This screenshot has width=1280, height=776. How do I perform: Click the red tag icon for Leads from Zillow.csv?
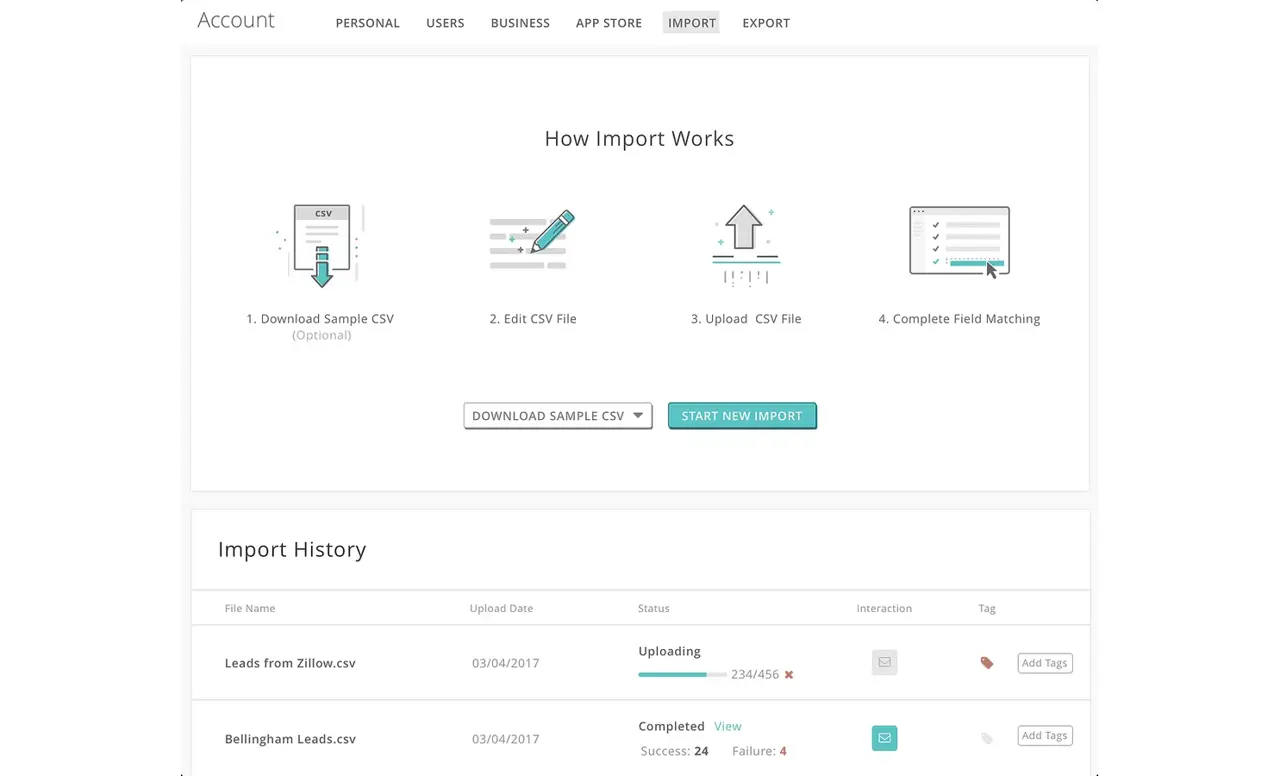click(987, 663)
